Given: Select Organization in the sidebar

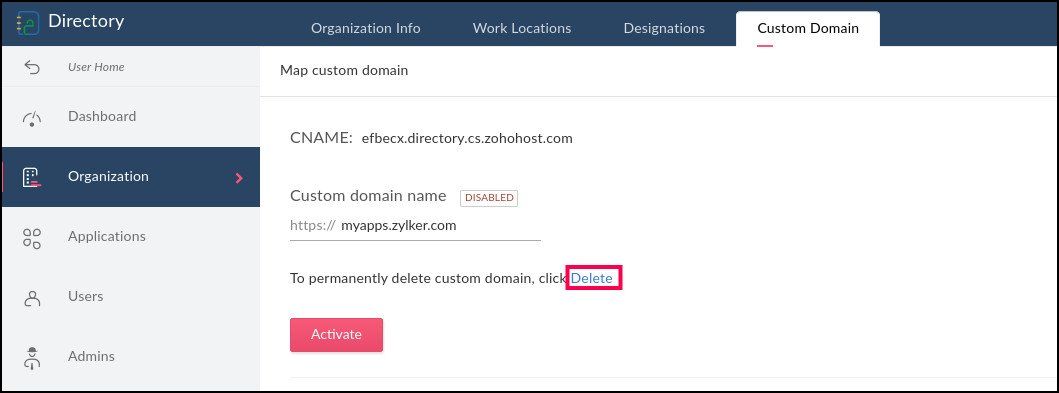Looking at the screenshot, I should tap(131, 177).
